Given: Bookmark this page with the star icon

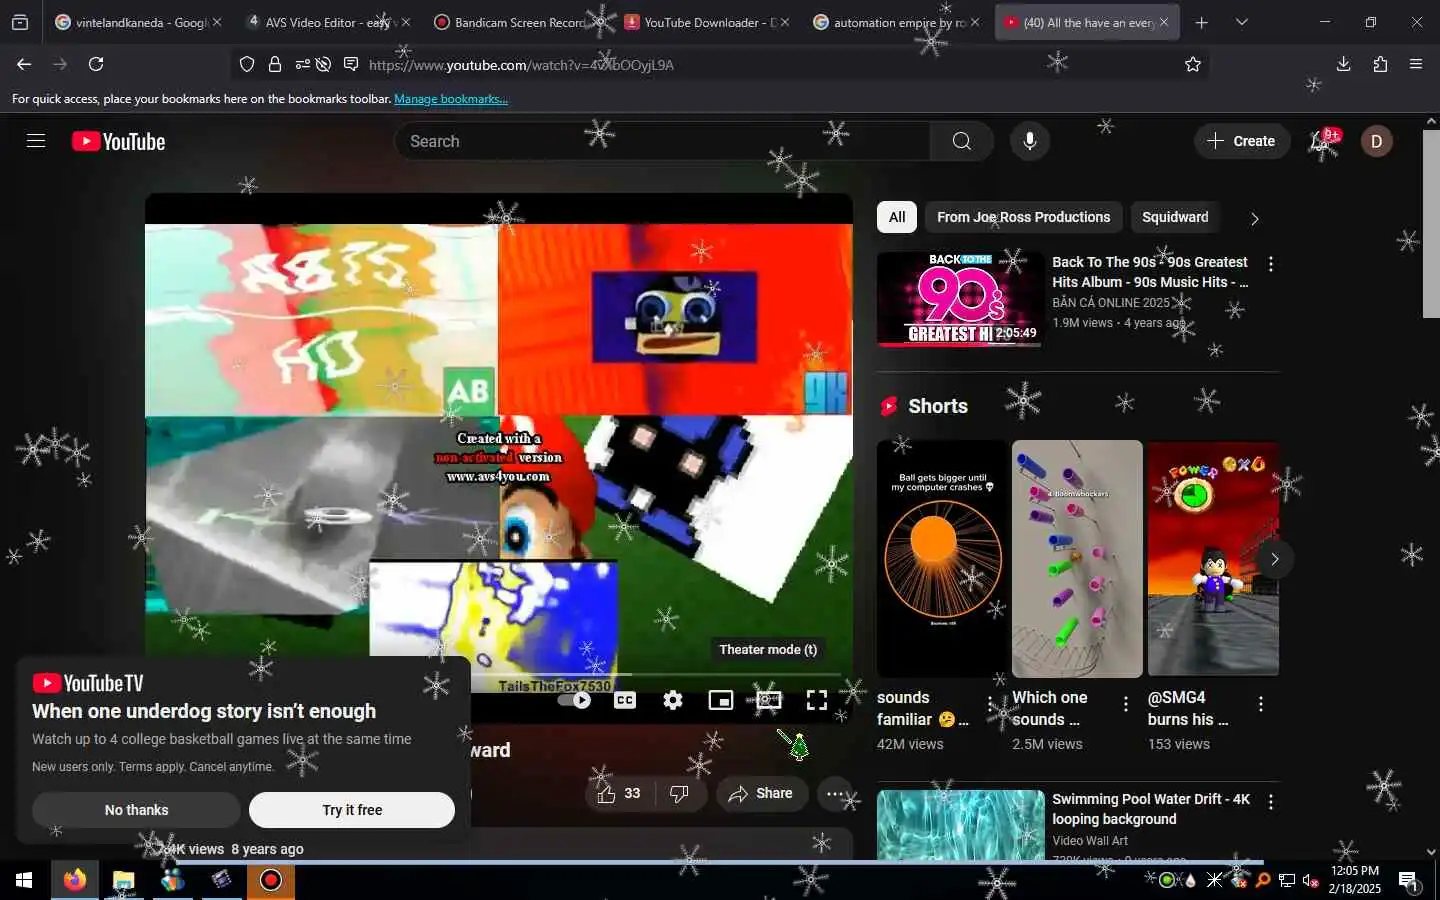Looking at the screenshot, I should click(1192, 64).
